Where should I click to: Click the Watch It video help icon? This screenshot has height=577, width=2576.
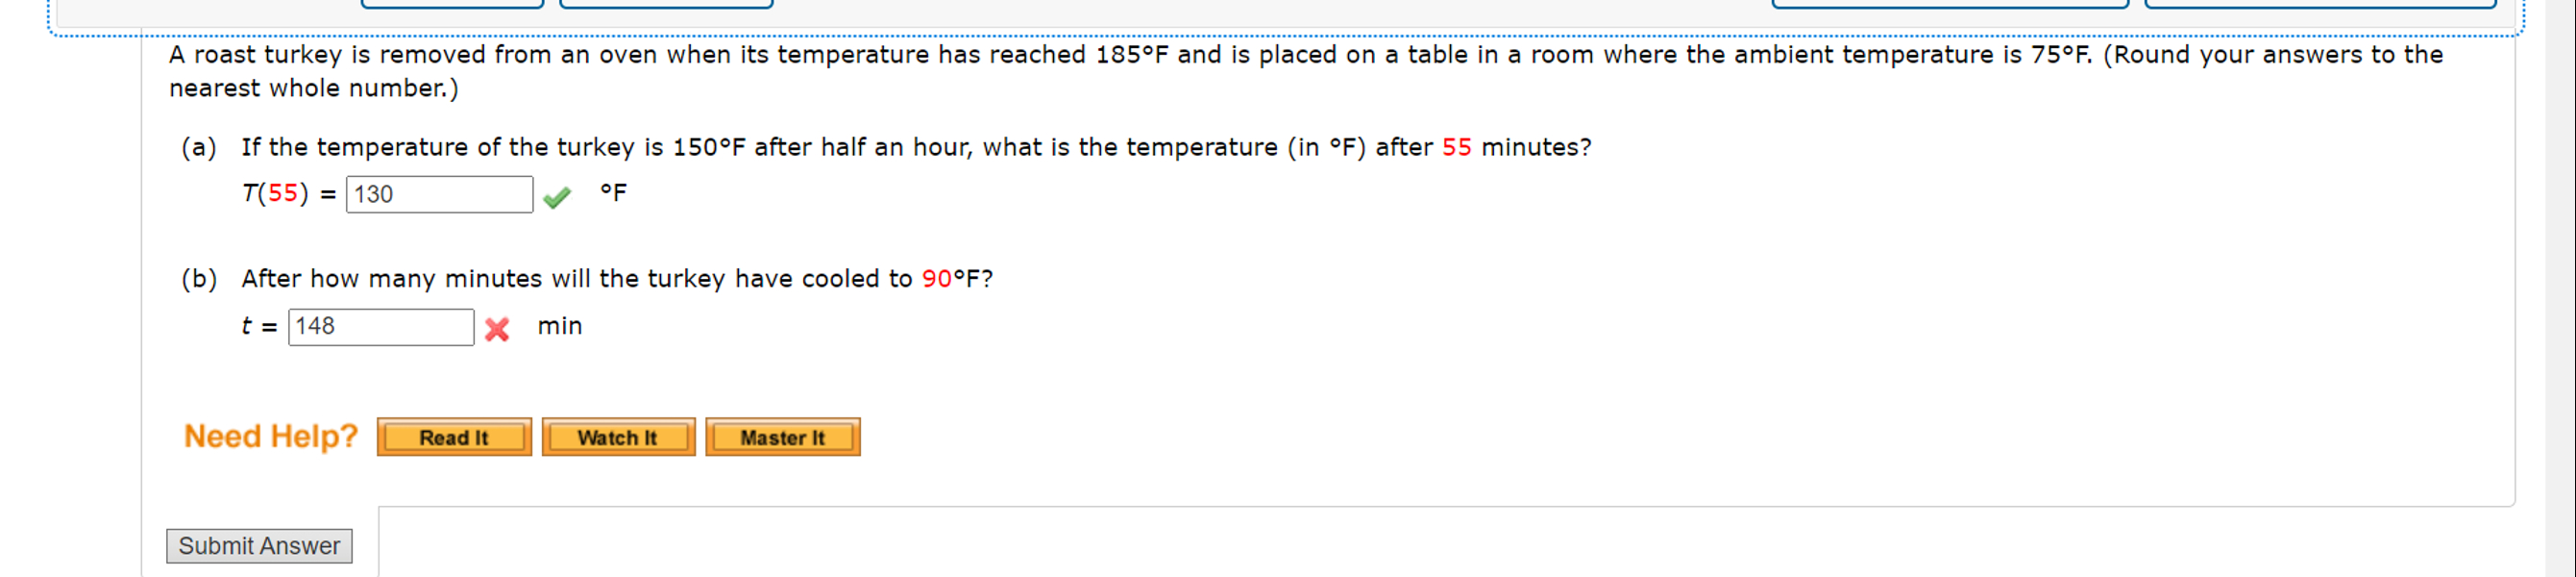[x=617, y=436]
